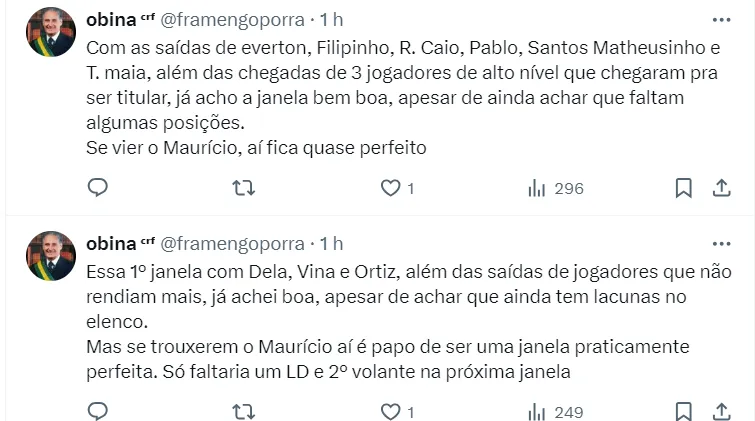Image resolution: width=755 pixels, height=421 pixels.
Task: Like the second tweet about Ortiz
Action: pyautogui.click(x=391, y=411)
